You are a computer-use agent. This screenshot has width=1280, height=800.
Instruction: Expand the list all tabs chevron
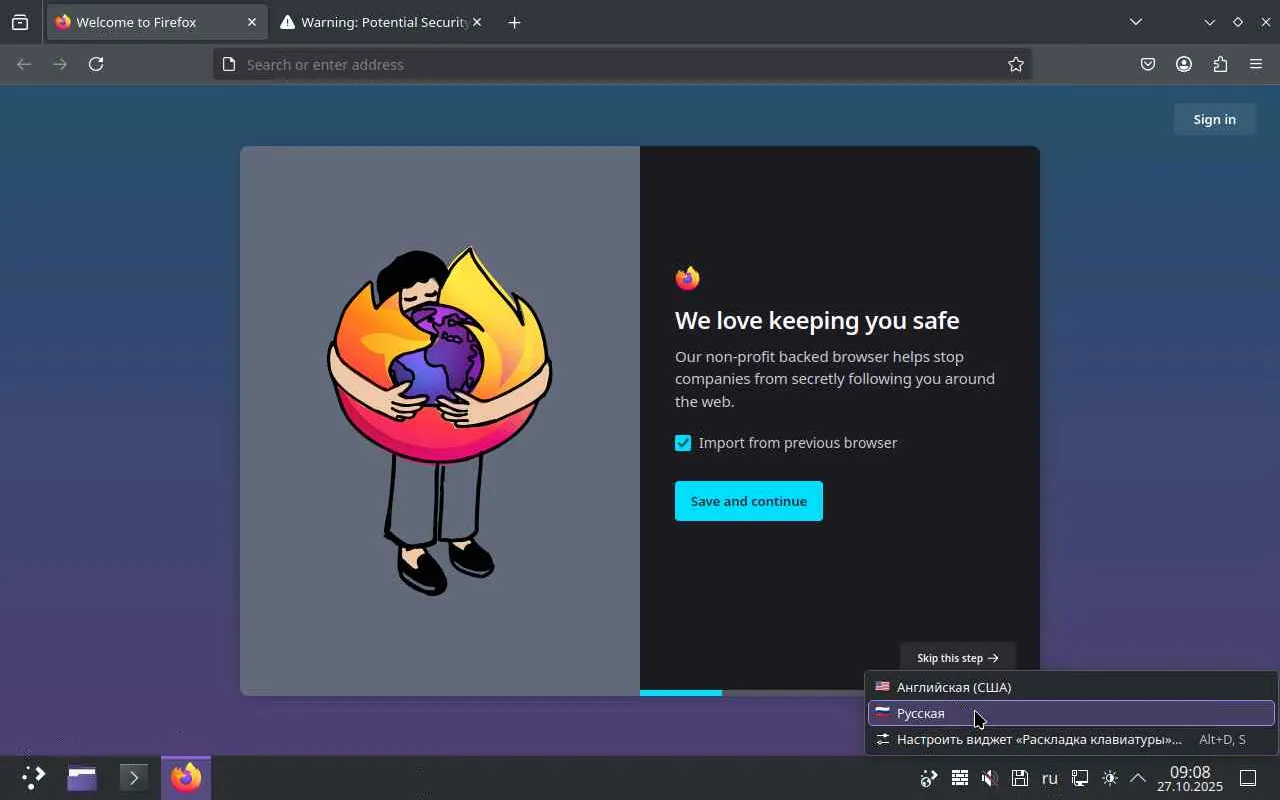pyautogui.click(x=1136, y=22)
